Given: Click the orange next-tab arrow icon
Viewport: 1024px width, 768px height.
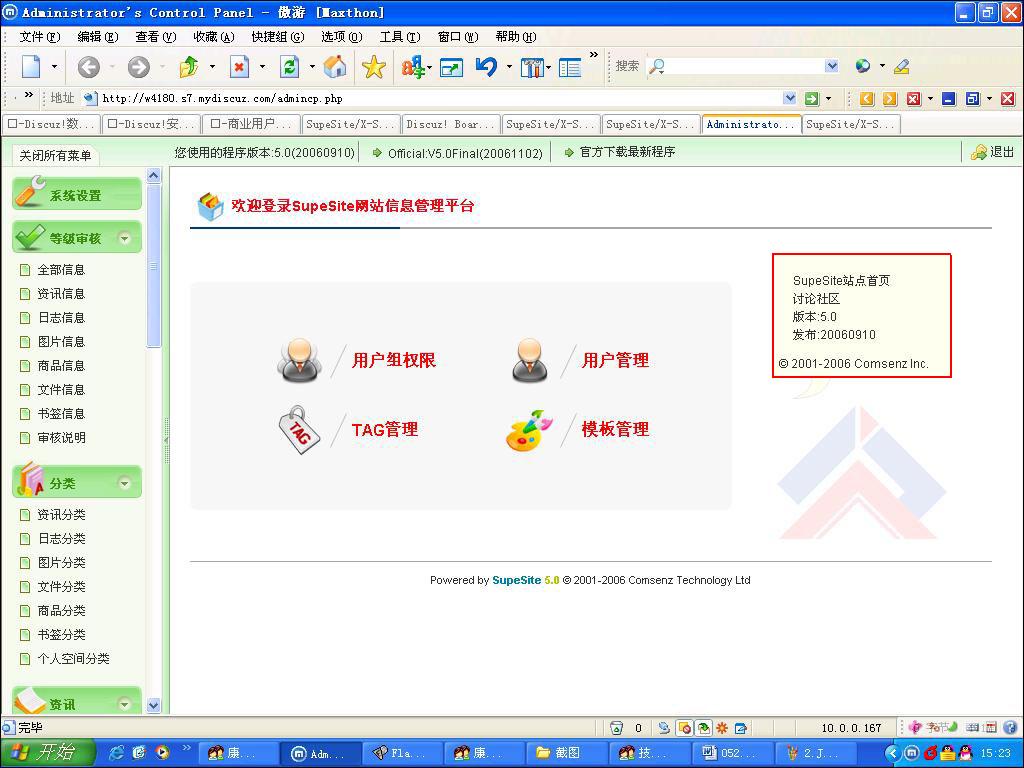Looking at the screenshot, I should click(890, 99).
